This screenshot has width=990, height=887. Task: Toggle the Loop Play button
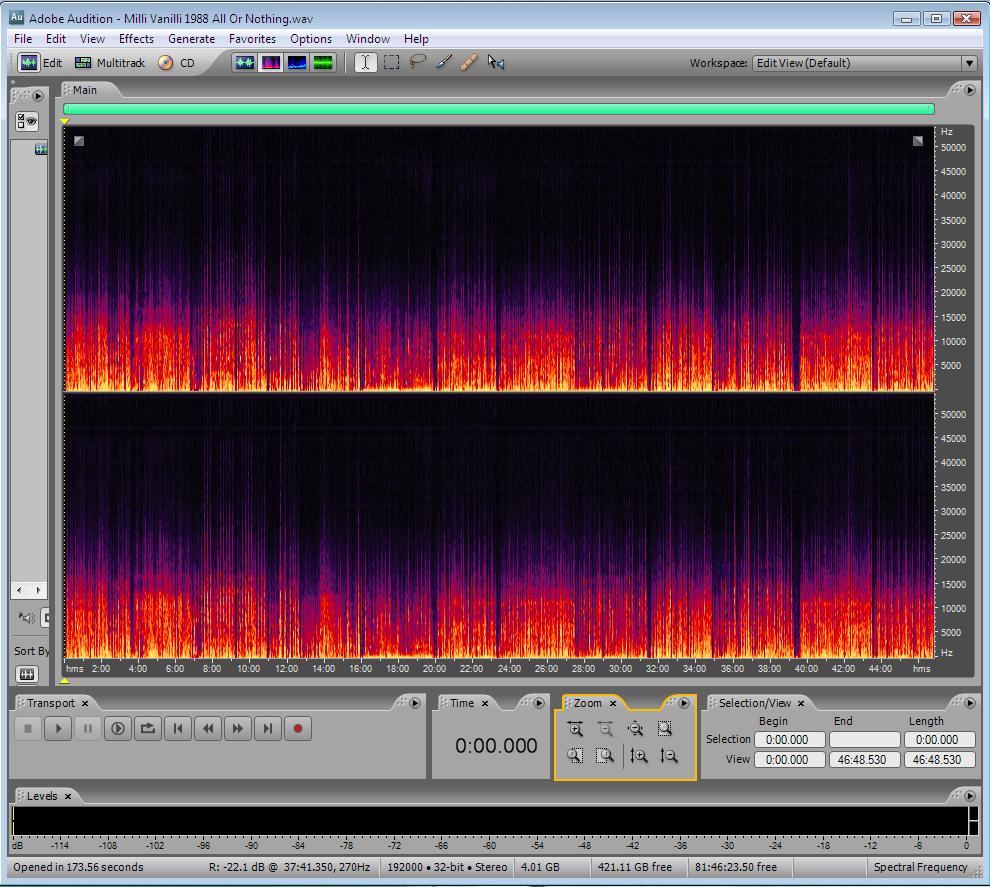pos(148,729)
